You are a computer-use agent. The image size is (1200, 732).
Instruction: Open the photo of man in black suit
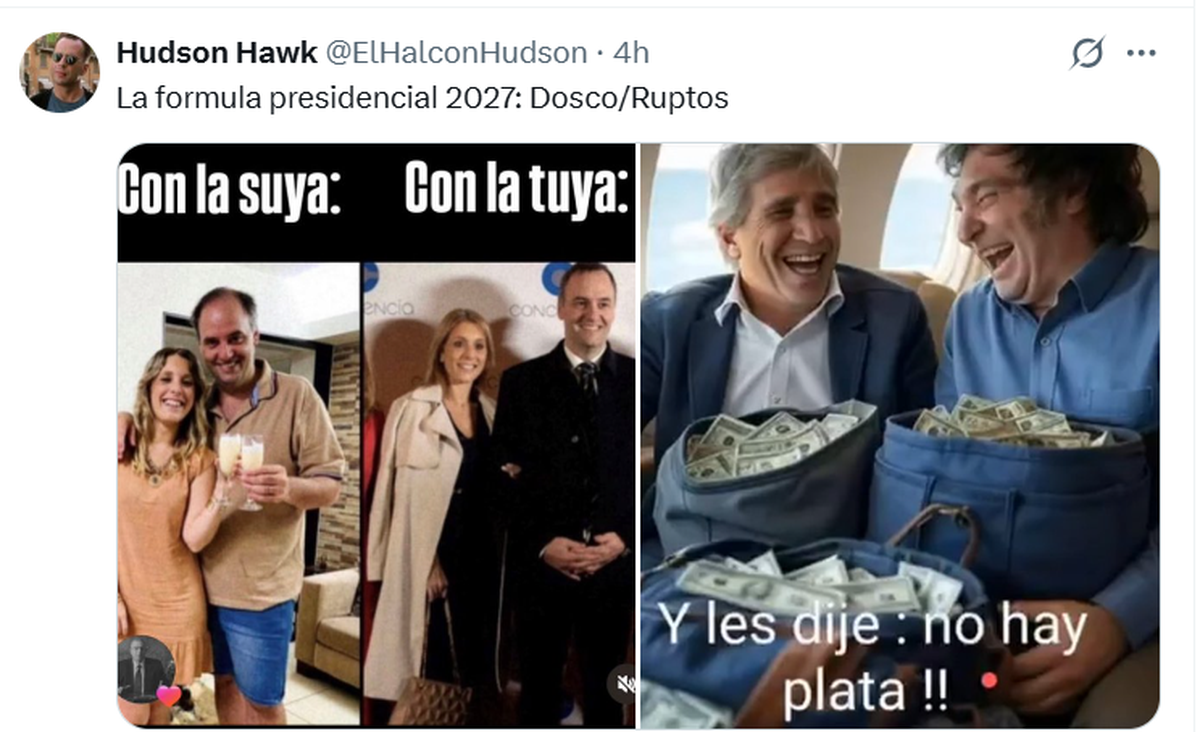[499, 494]
